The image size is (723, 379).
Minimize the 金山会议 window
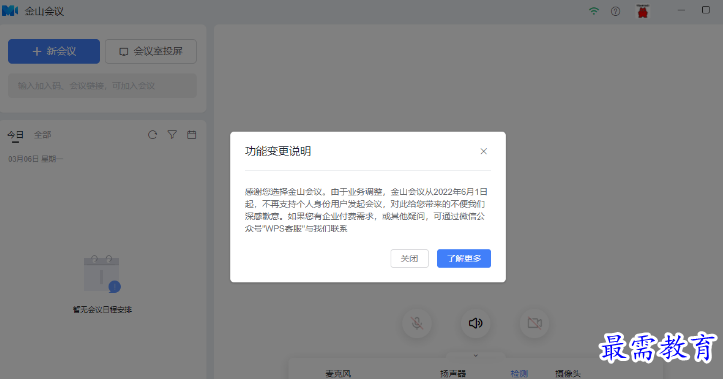tap(681, 10)
